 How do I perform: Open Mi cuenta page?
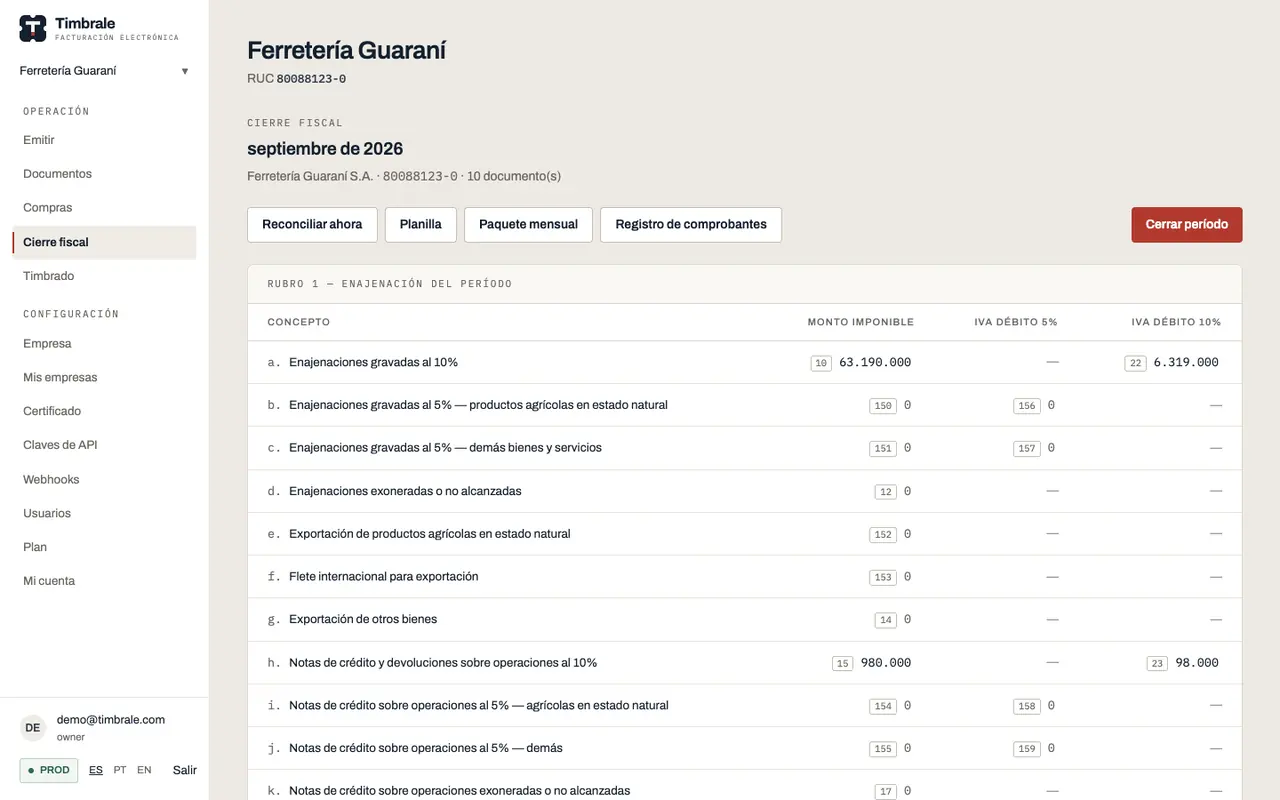pos(49,581)
